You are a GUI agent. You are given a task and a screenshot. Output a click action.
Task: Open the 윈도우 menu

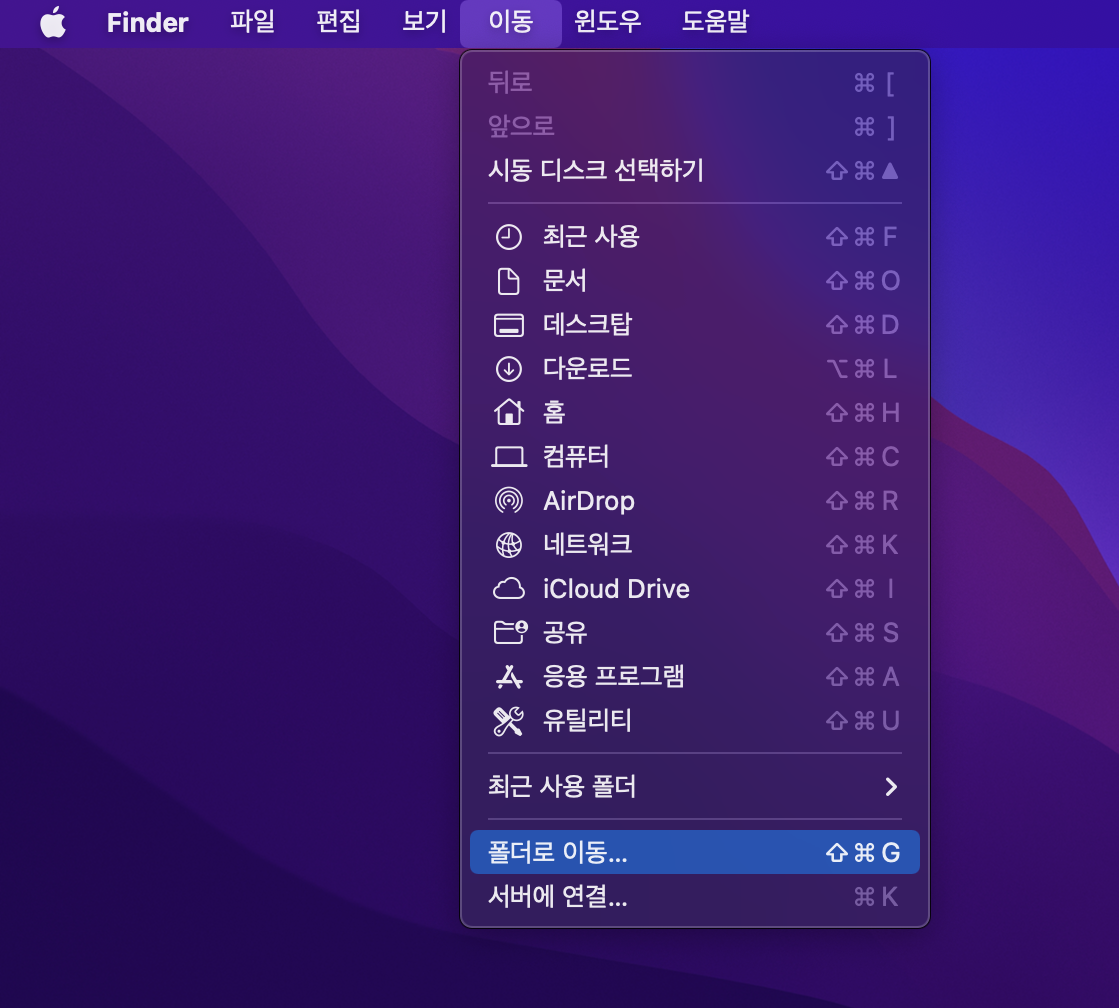608,22
